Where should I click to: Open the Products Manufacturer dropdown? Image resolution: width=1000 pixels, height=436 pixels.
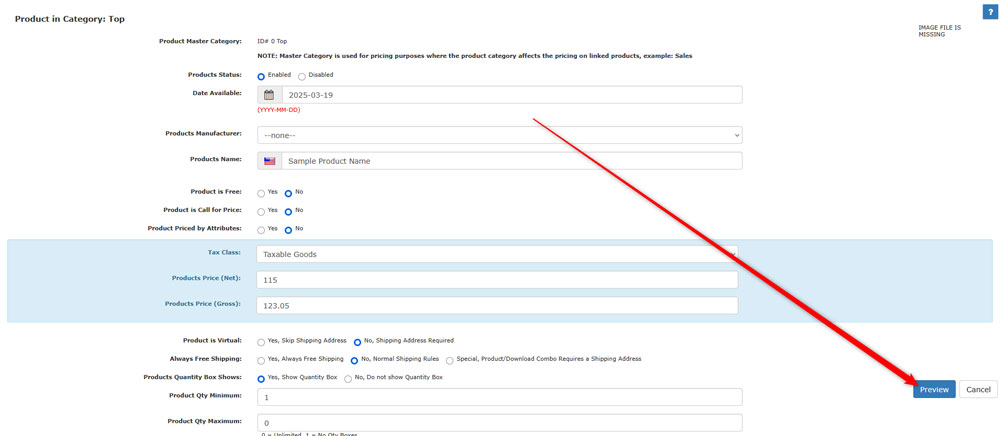point(499,135)
